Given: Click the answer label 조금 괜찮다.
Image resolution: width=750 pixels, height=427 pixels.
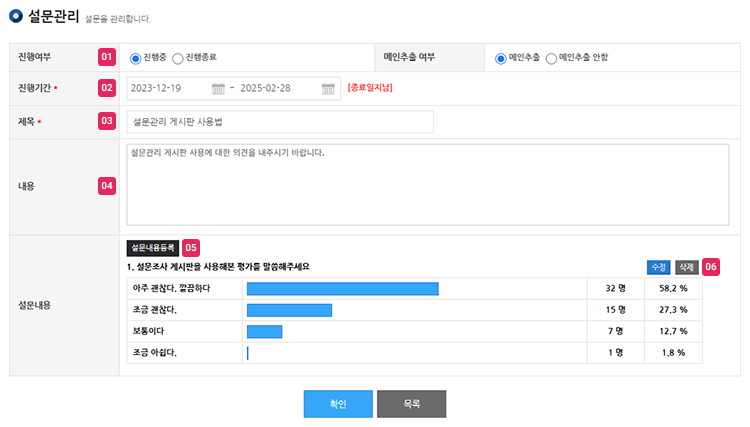Looking at the screenshot, I should (x=154, y=310).
